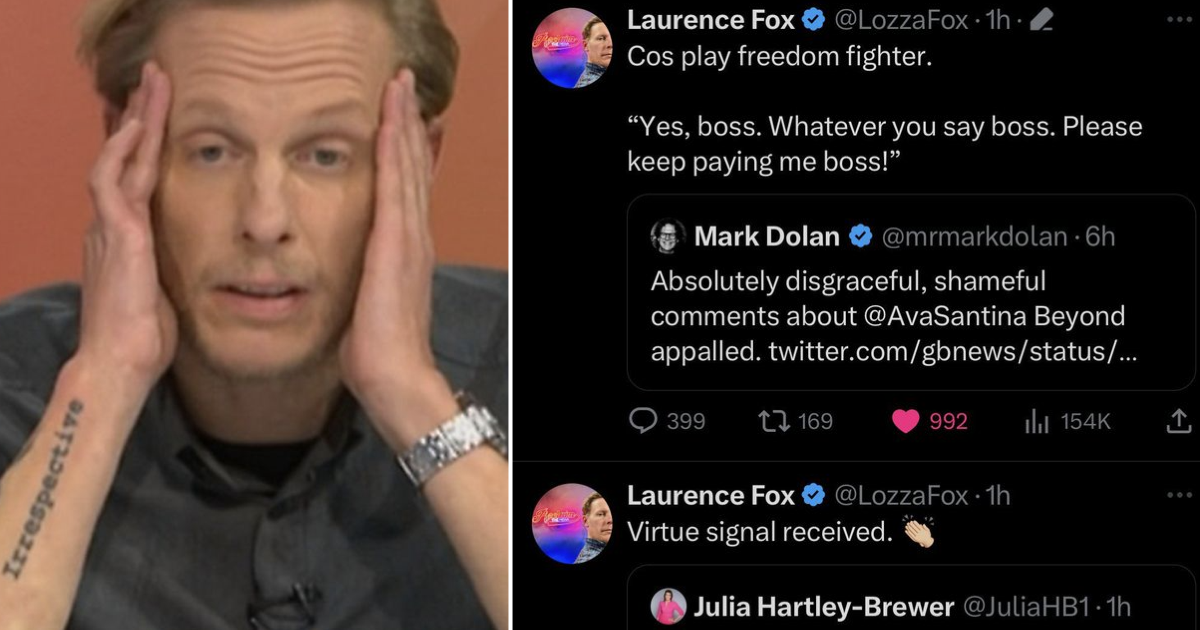
Task: Click Mark Dolan's verified badge
Action: (860, 237)
